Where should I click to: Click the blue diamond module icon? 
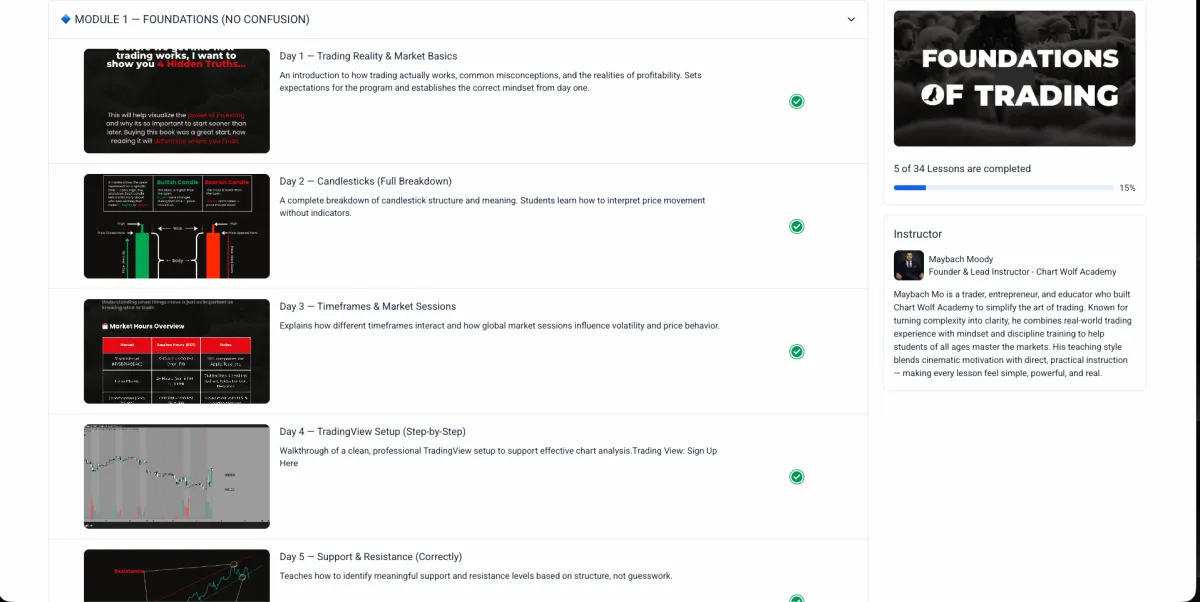click(66, 19)
